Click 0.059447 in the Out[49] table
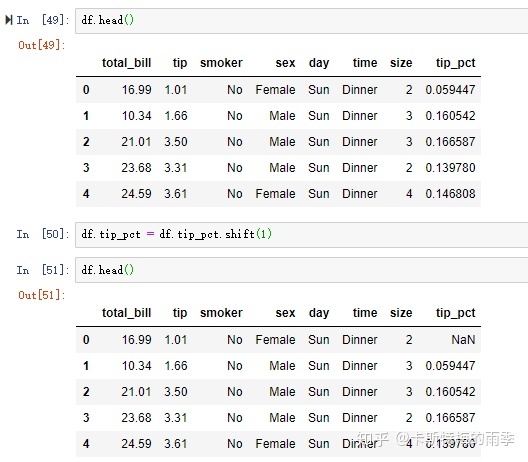The width and height of the screenshot is (528, 462). pos(450,90)
